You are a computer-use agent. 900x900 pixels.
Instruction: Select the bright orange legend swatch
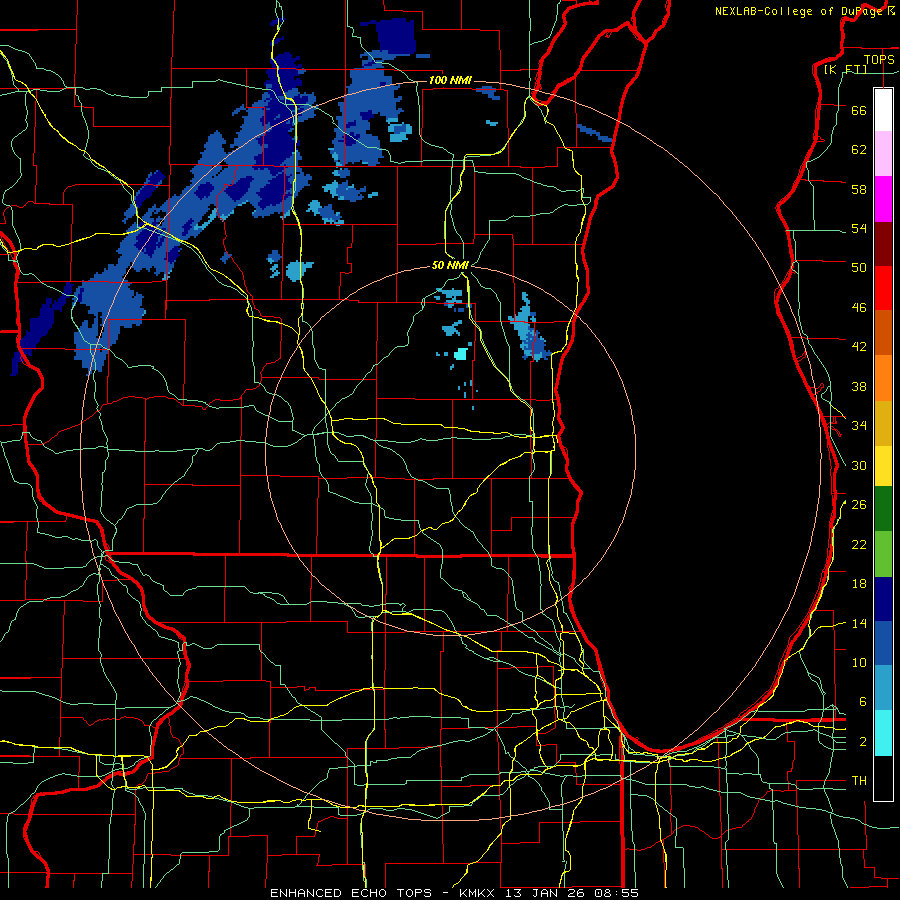point(883,378)
